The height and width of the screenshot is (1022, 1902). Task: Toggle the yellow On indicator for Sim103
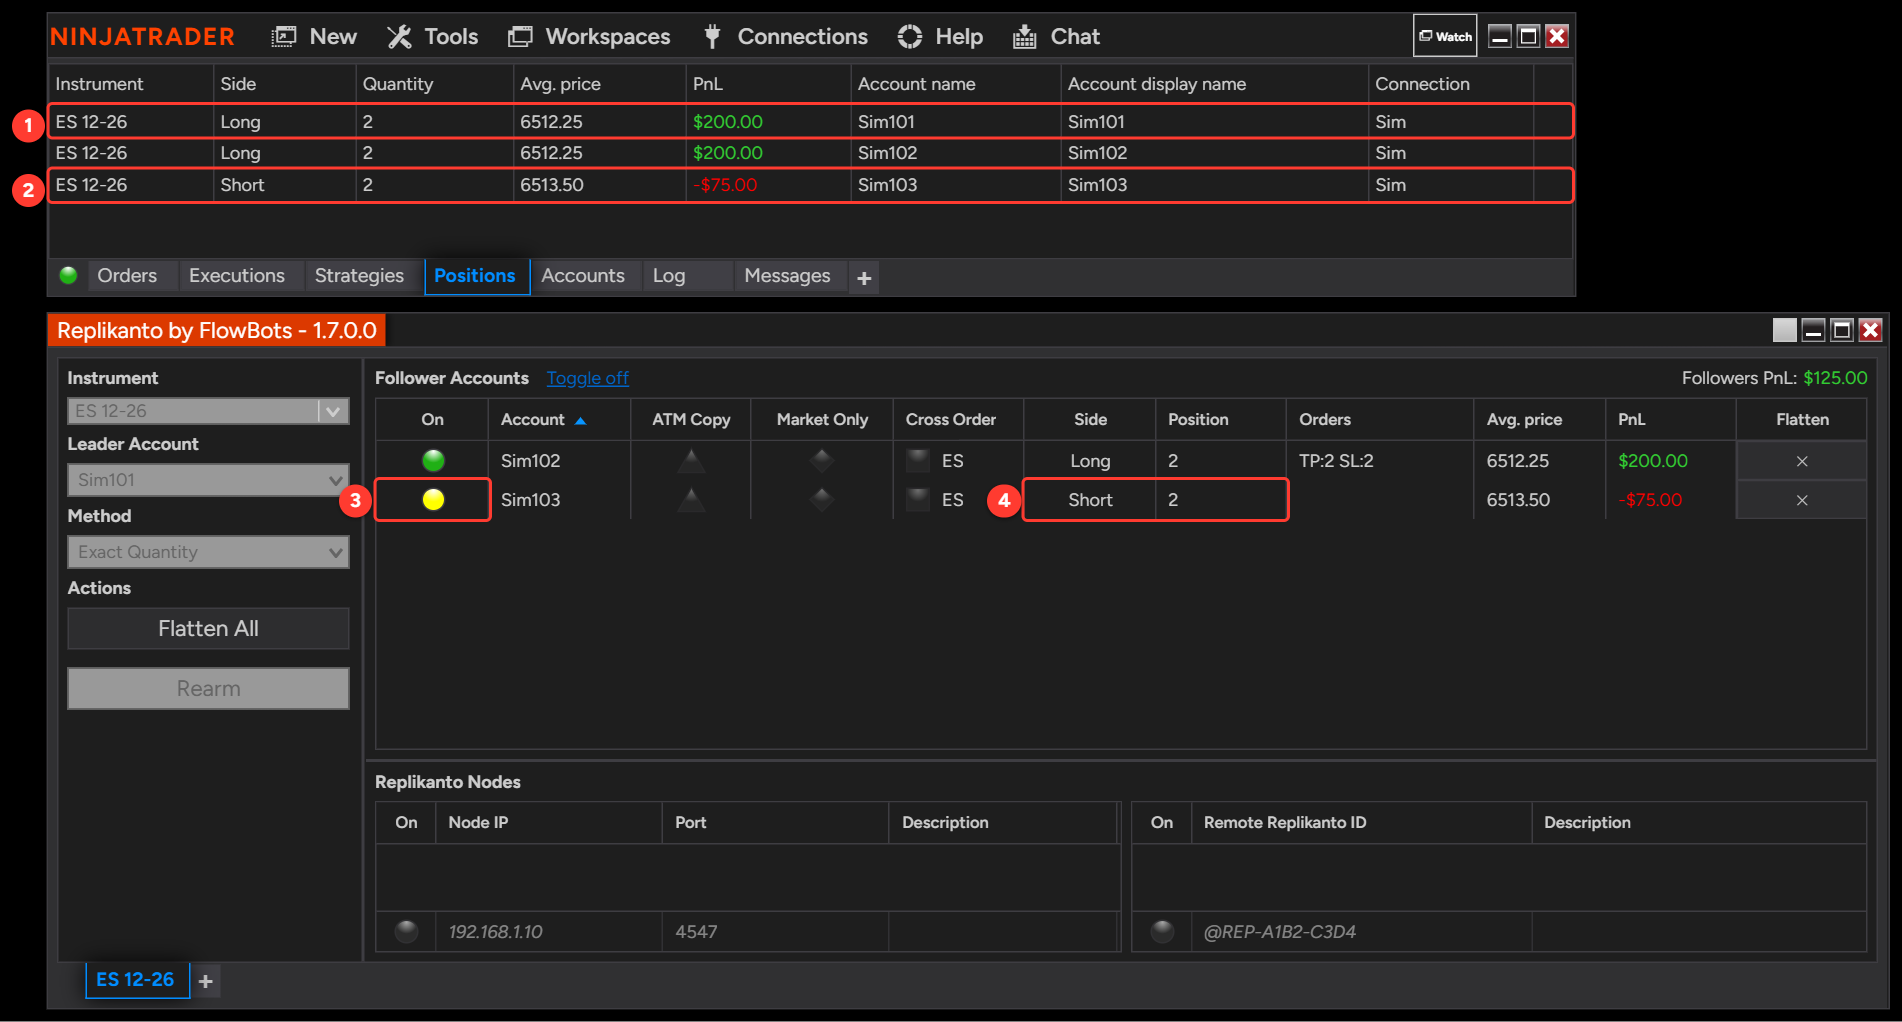pos(433,500)
